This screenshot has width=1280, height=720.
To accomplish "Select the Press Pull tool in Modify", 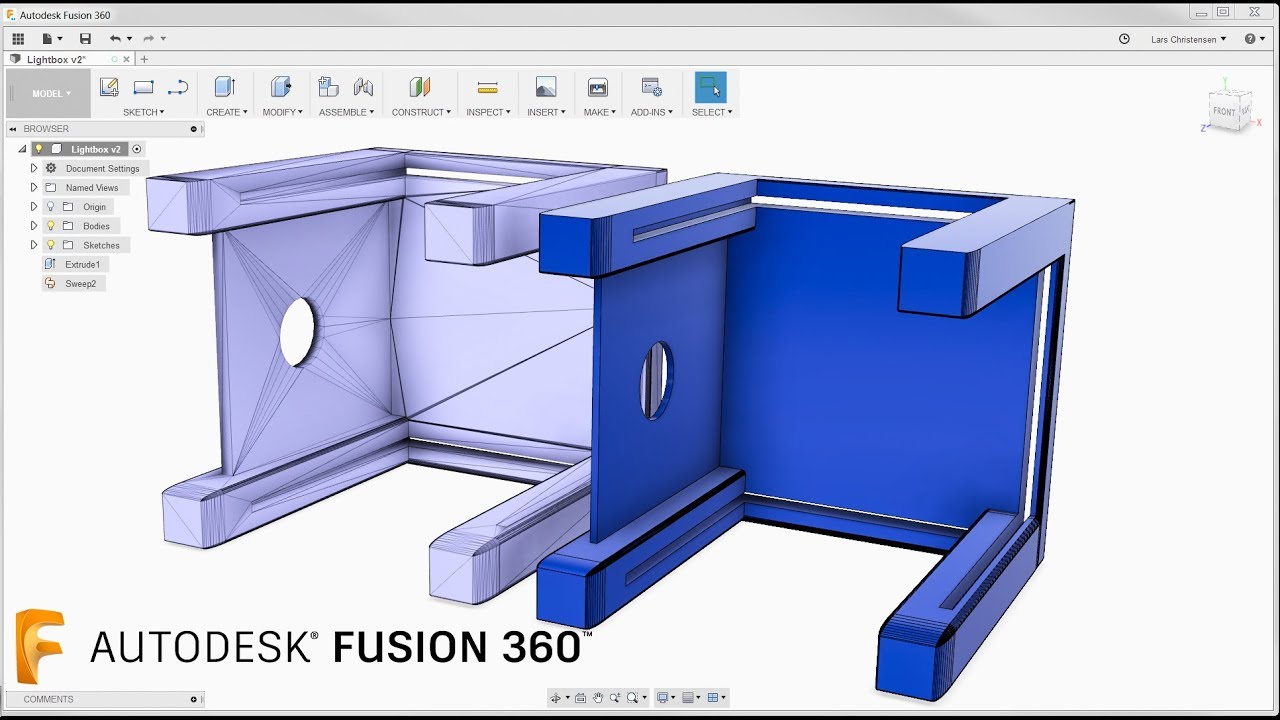I will (x=281, y=87).
